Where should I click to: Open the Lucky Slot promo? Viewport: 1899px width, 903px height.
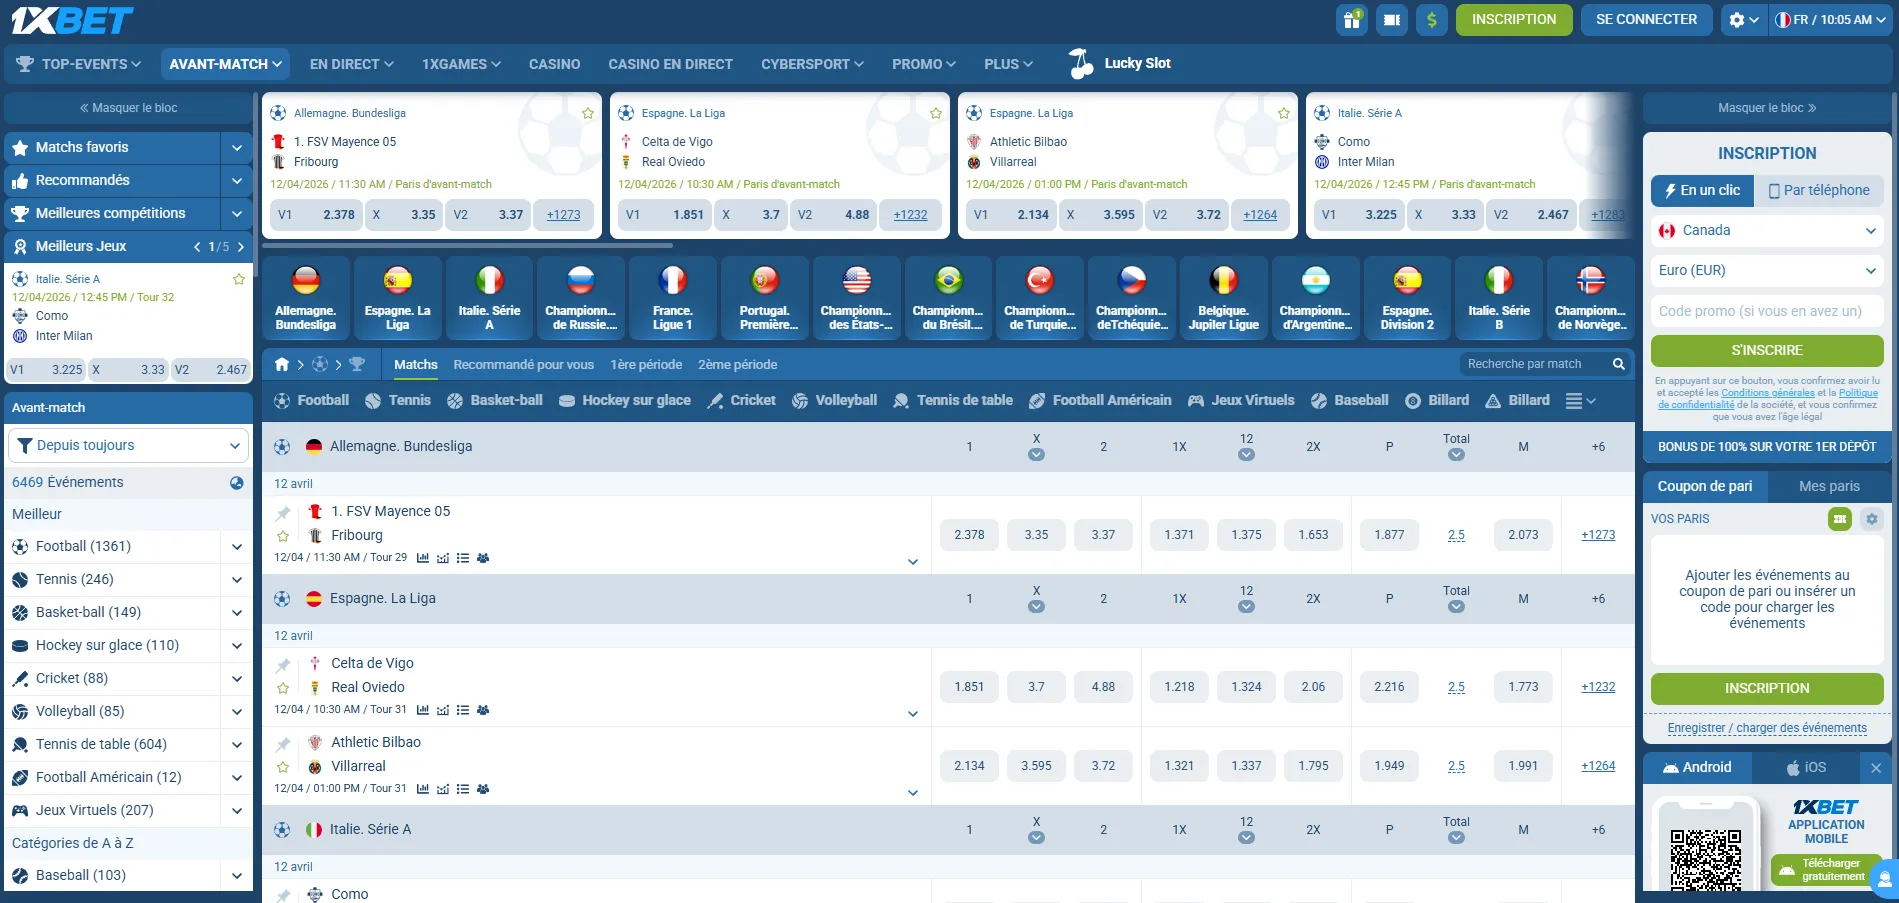point(1119,63)
